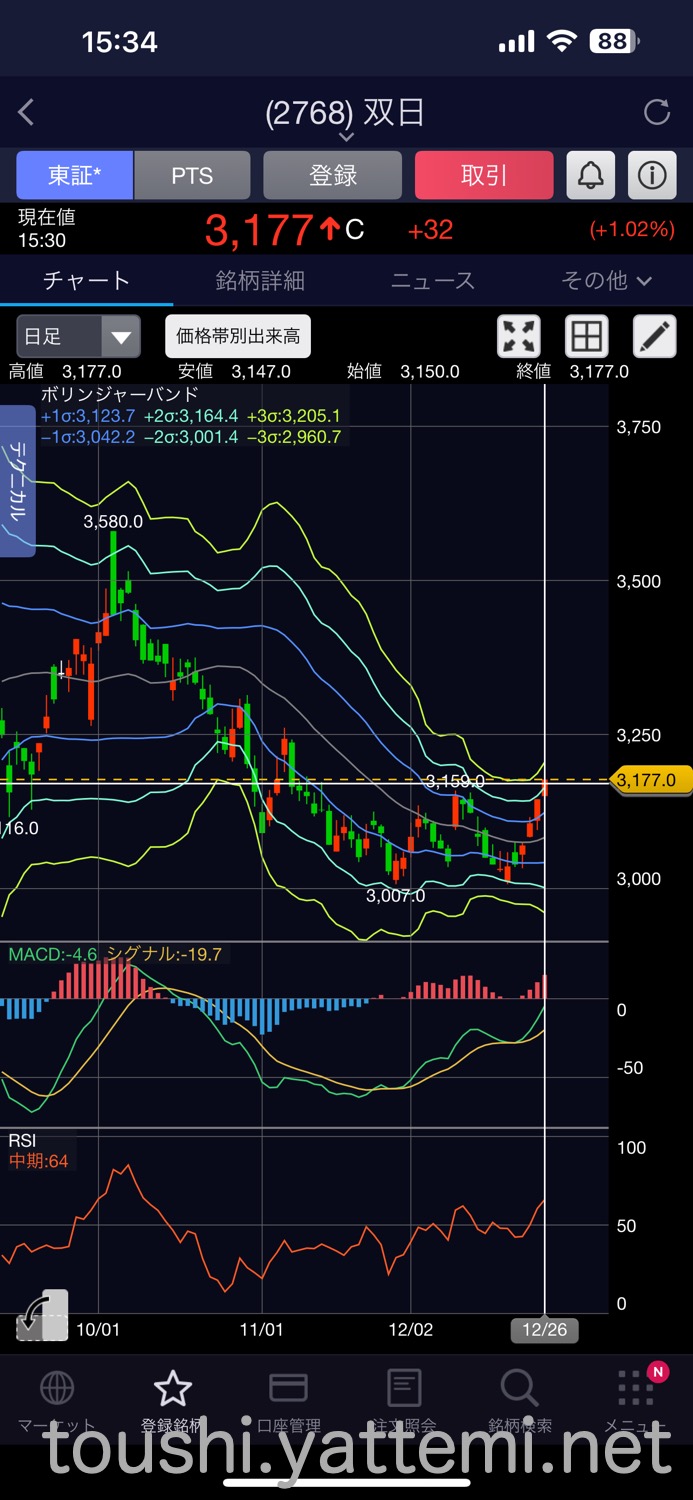Tap the back arrow icon
The height and width of the screenshot is (1500, 693).
[27, 113]
